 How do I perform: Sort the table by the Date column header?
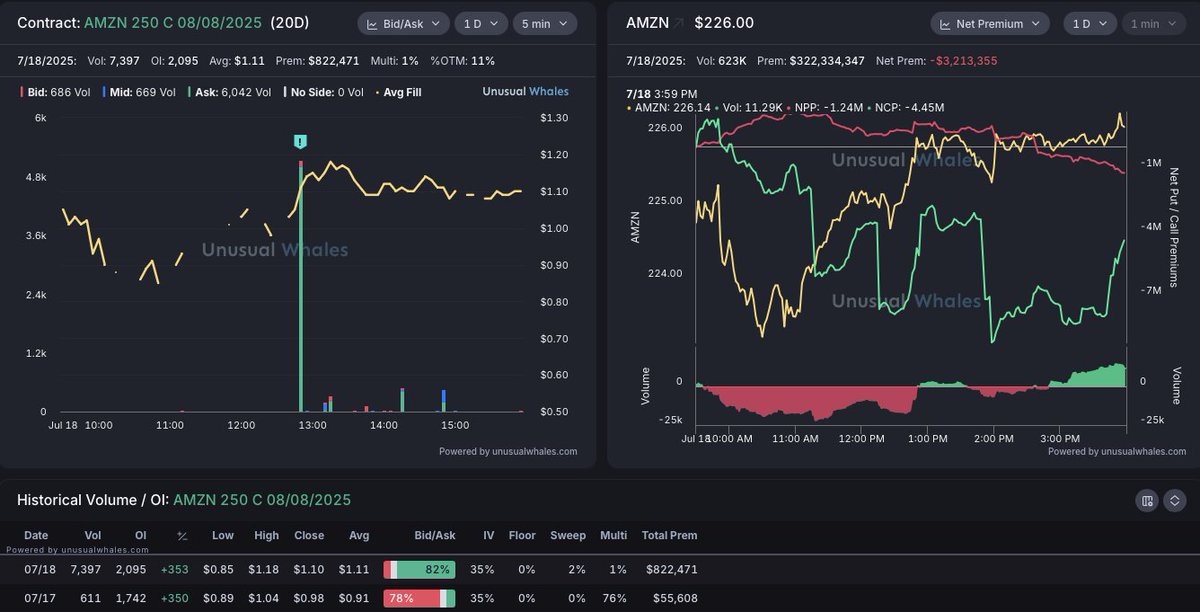click(36, 535)
